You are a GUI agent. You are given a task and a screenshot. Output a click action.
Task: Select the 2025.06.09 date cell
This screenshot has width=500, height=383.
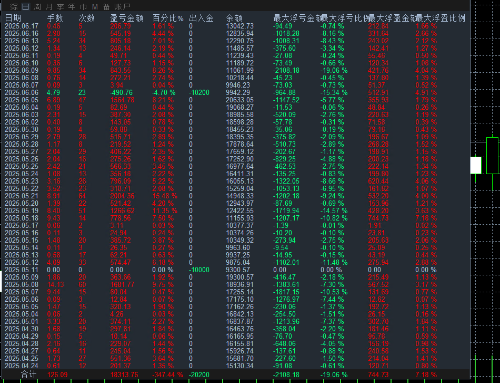coord(22,70)
